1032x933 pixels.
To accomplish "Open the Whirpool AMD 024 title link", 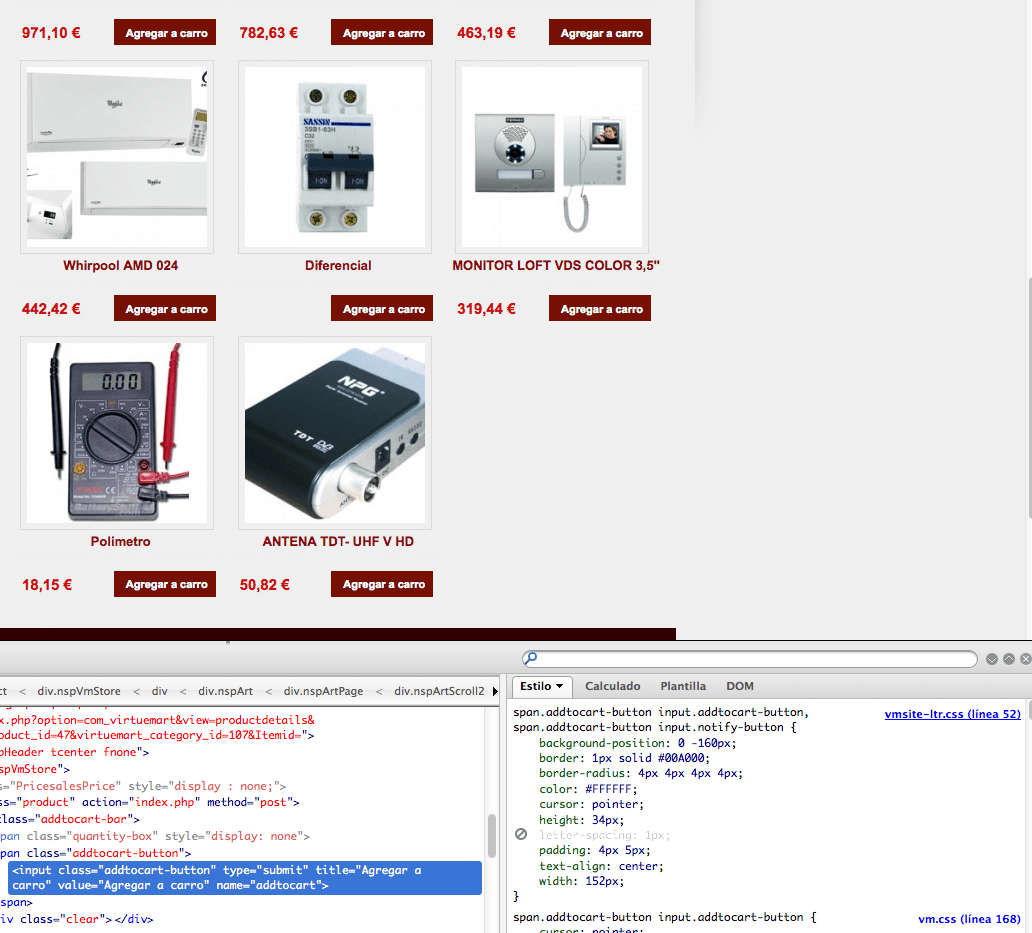I will (120, 265).
